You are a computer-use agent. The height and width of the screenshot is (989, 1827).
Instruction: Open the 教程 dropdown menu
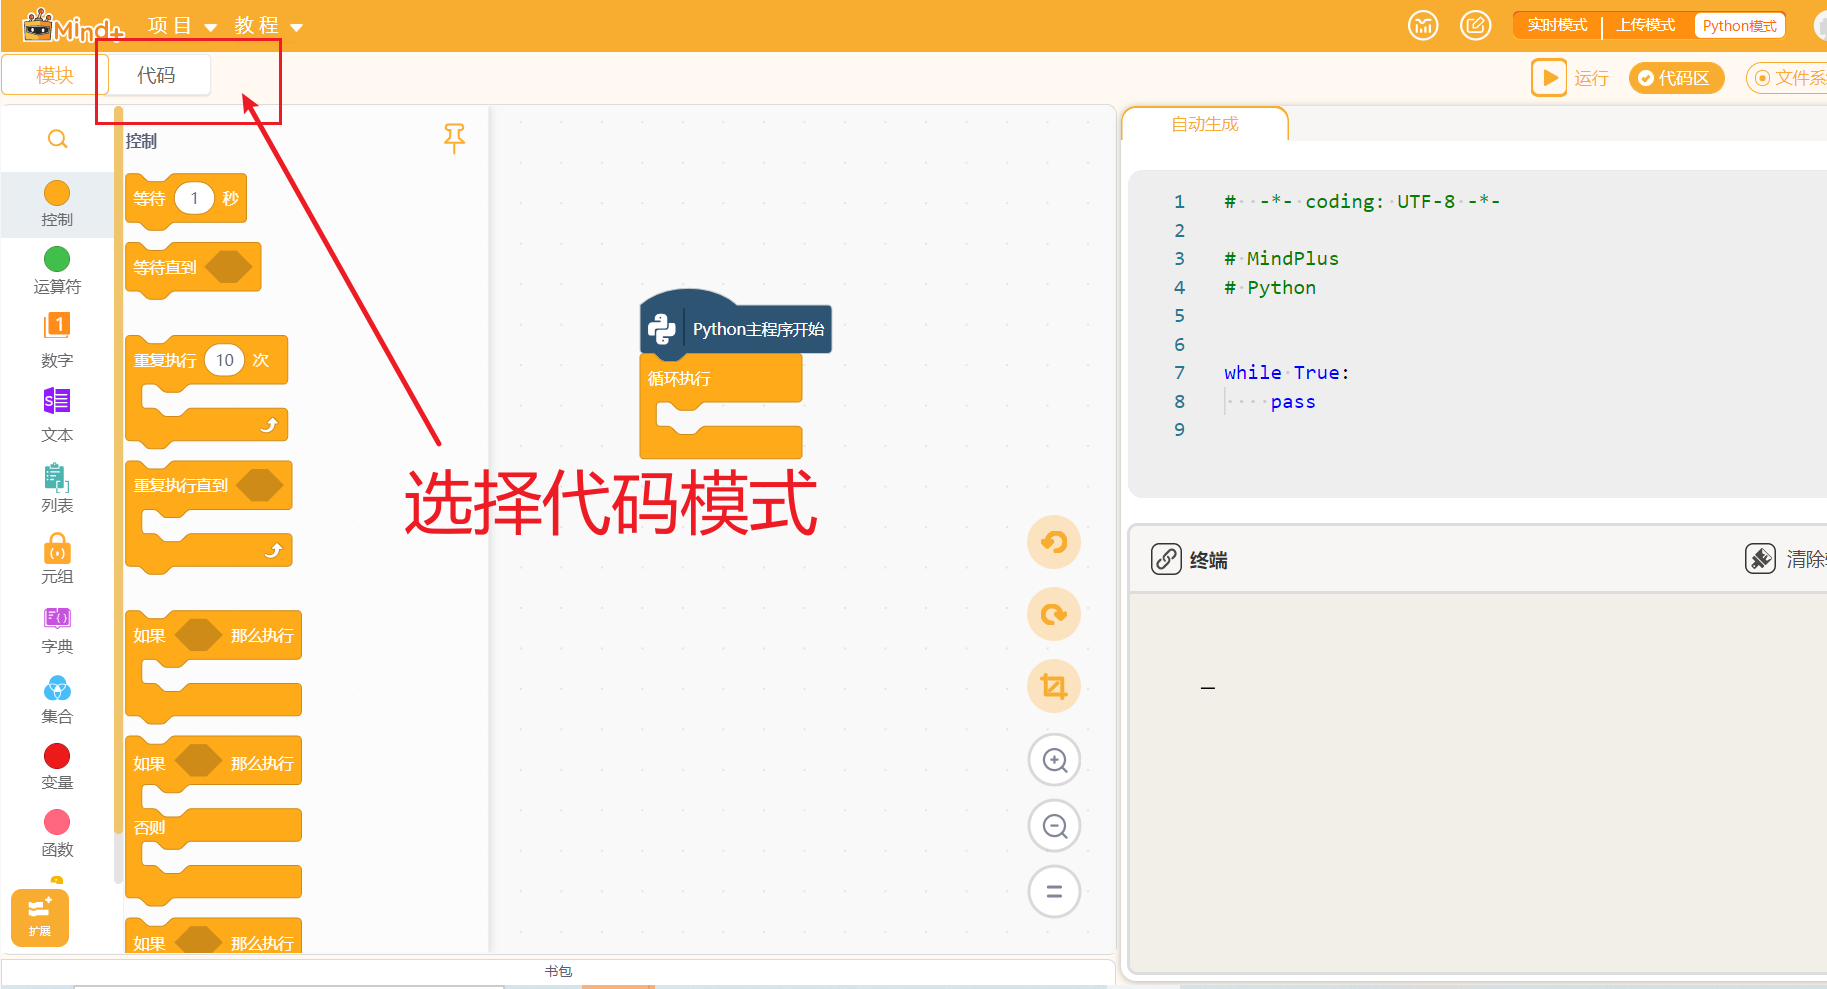coord(268,26)
